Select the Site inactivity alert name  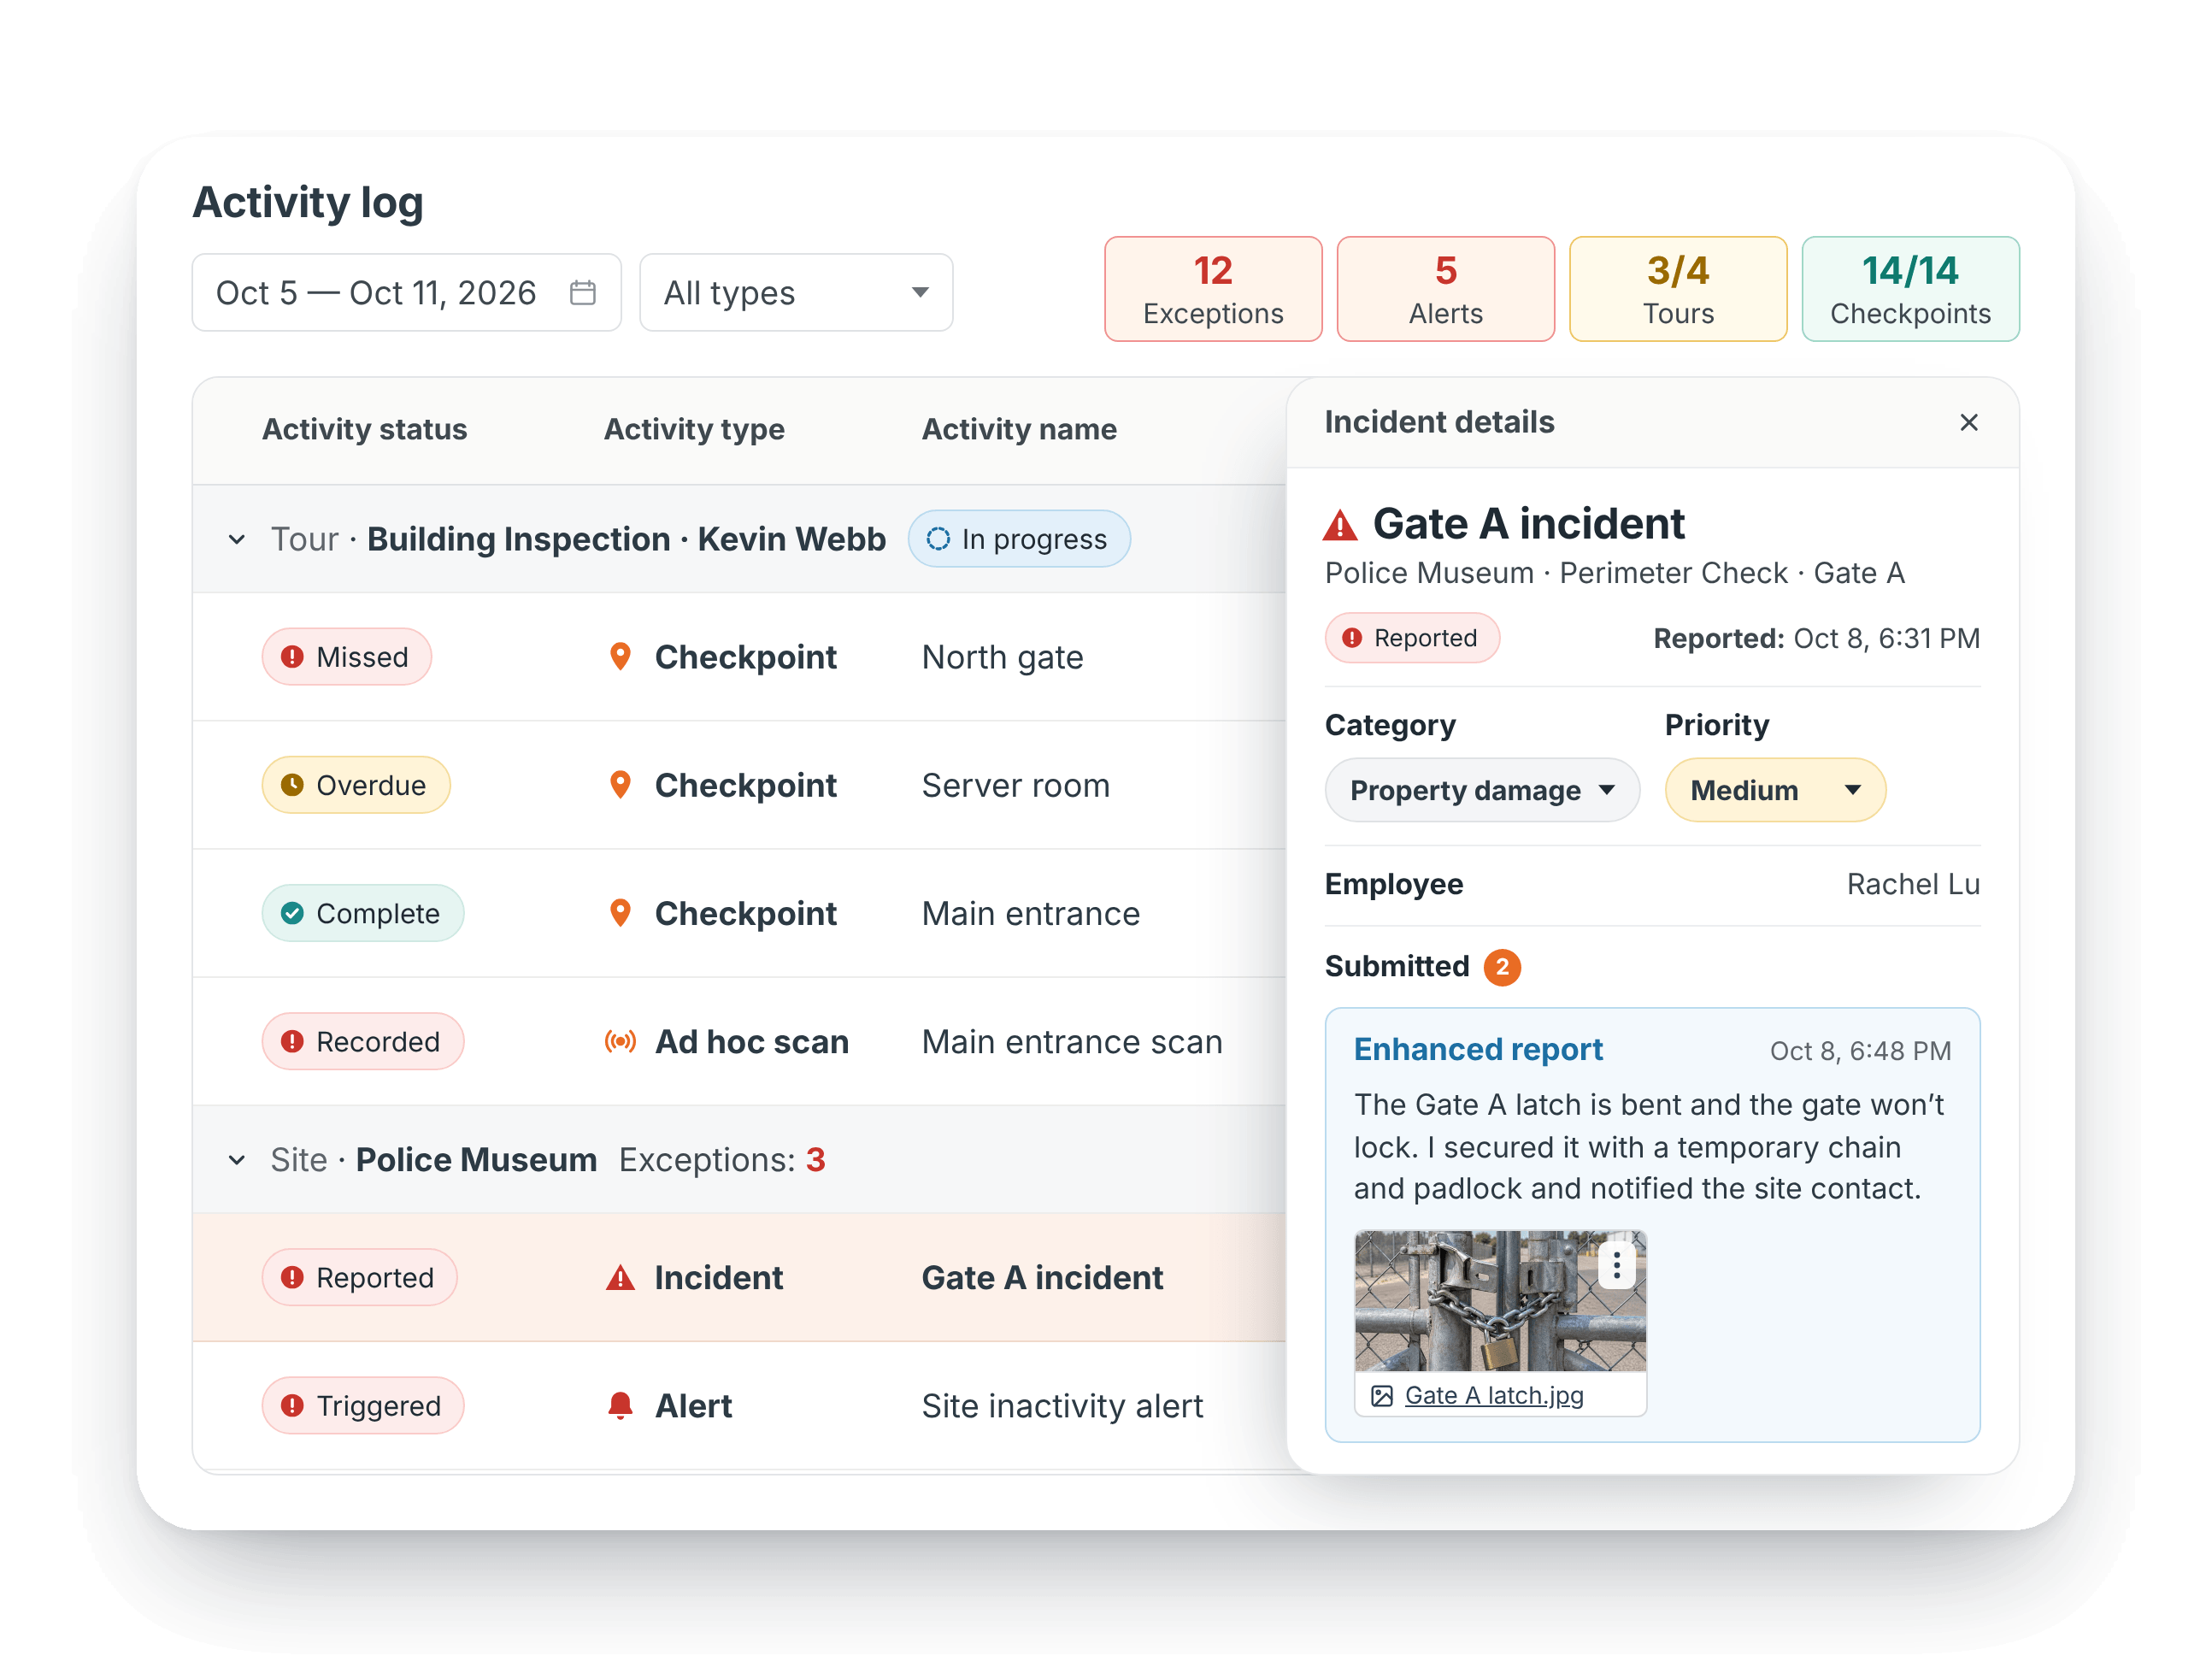(1062, 1406)
